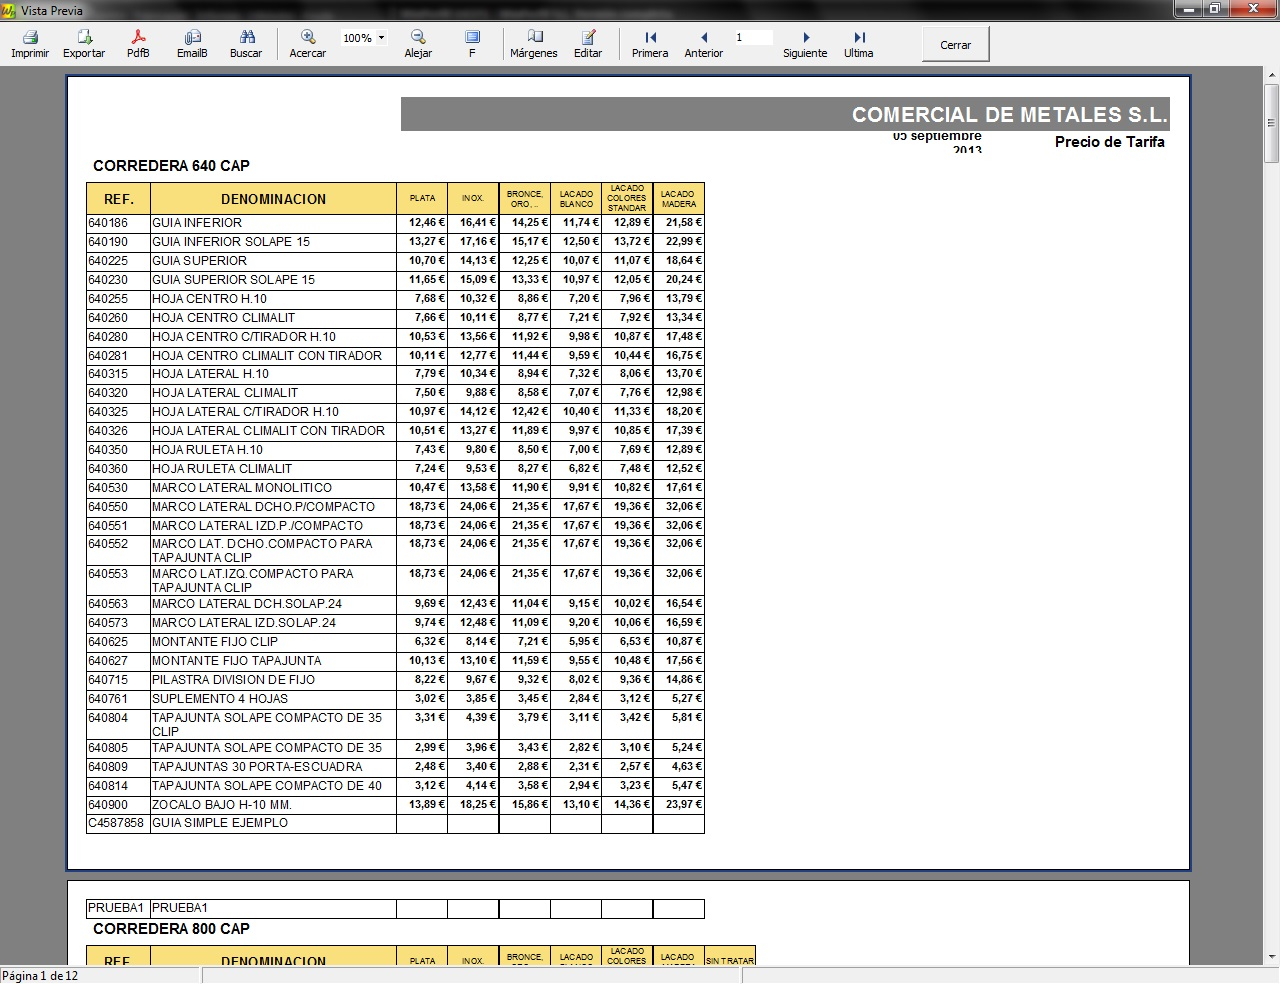
Task: Click the Editar report icon
Action: pos(588,37)
